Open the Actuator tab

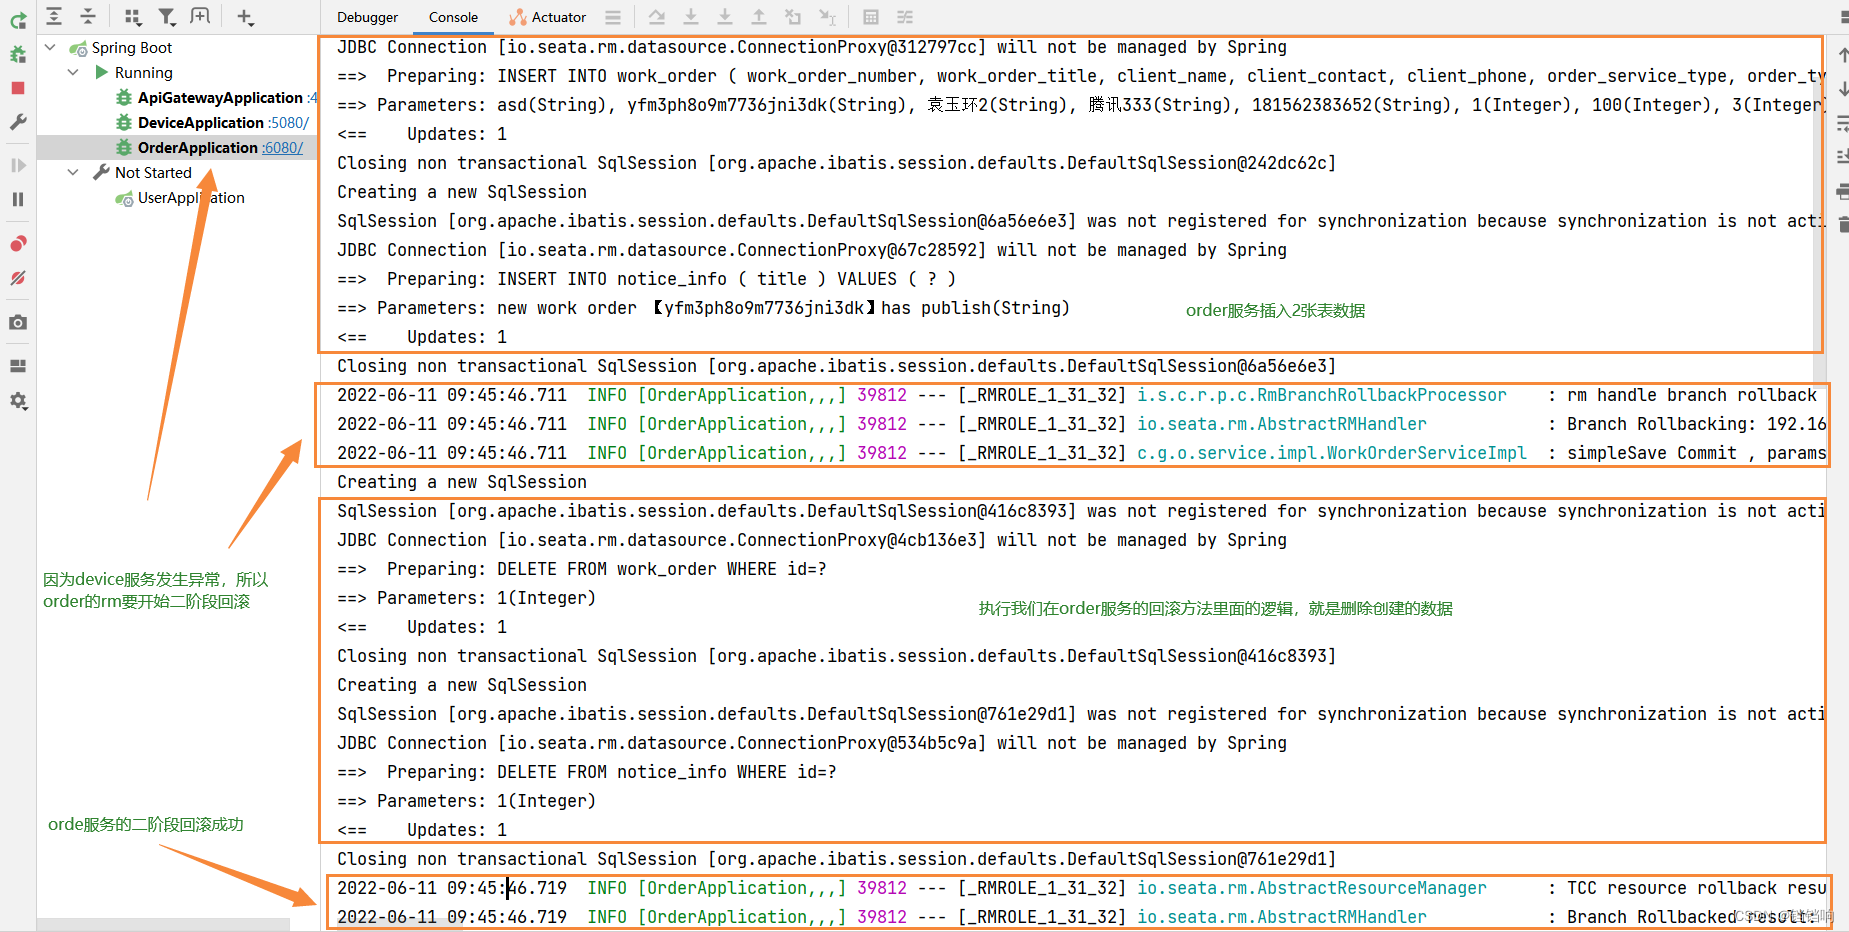[x=547, y=17]
